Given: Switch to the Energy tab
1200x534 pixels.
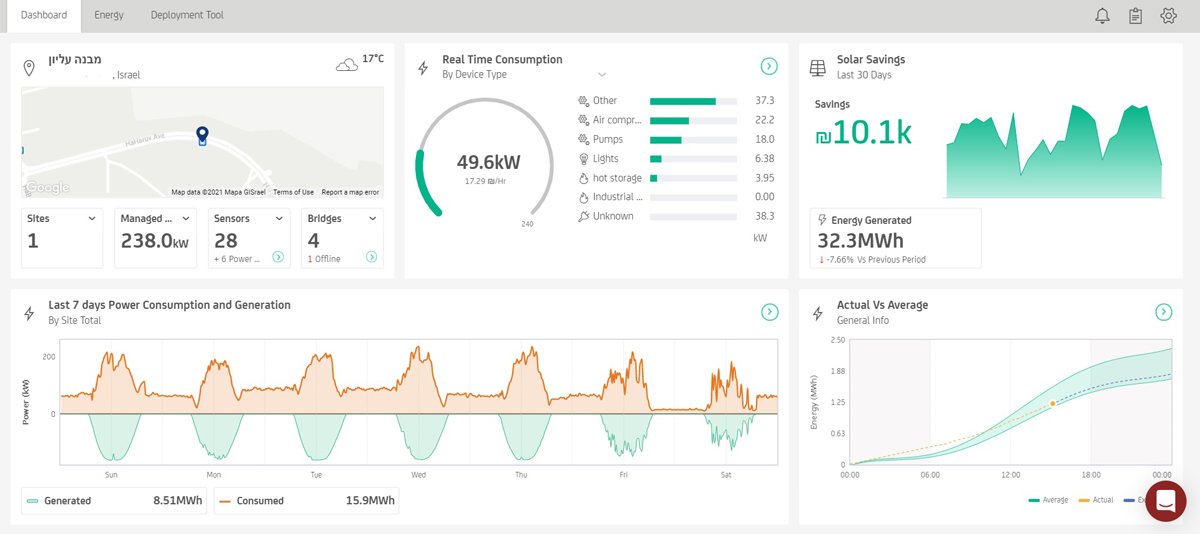Looking at the screenshot, I should click(109, 15).
